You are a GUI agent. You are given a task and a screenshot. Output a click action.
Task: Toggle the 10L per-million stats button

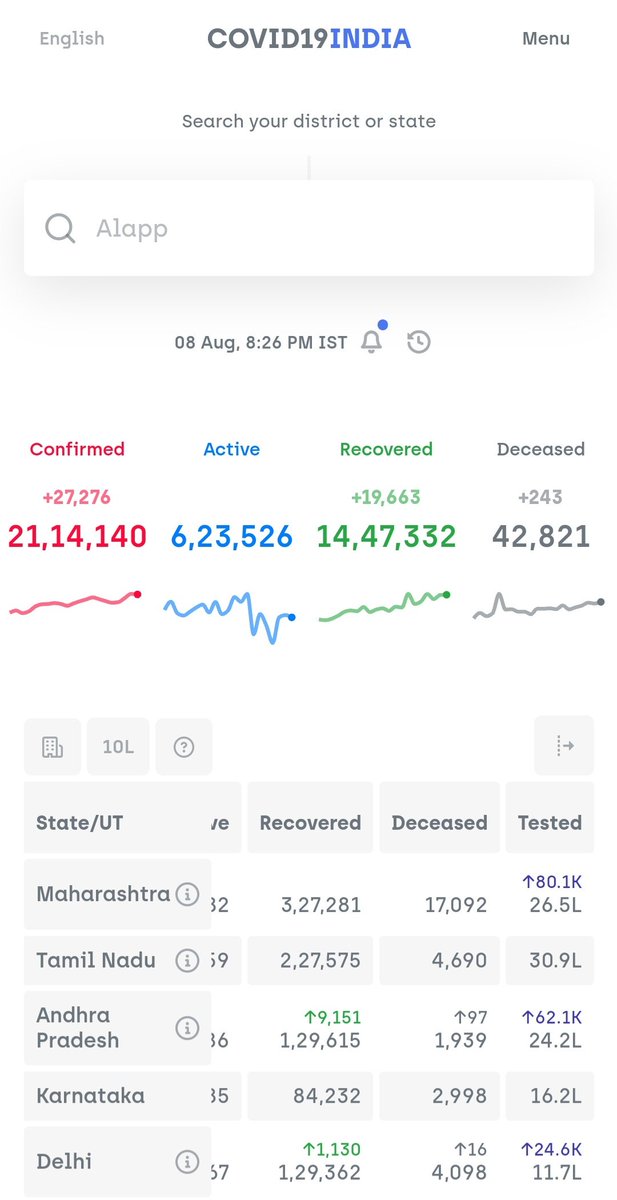point(118,747)
